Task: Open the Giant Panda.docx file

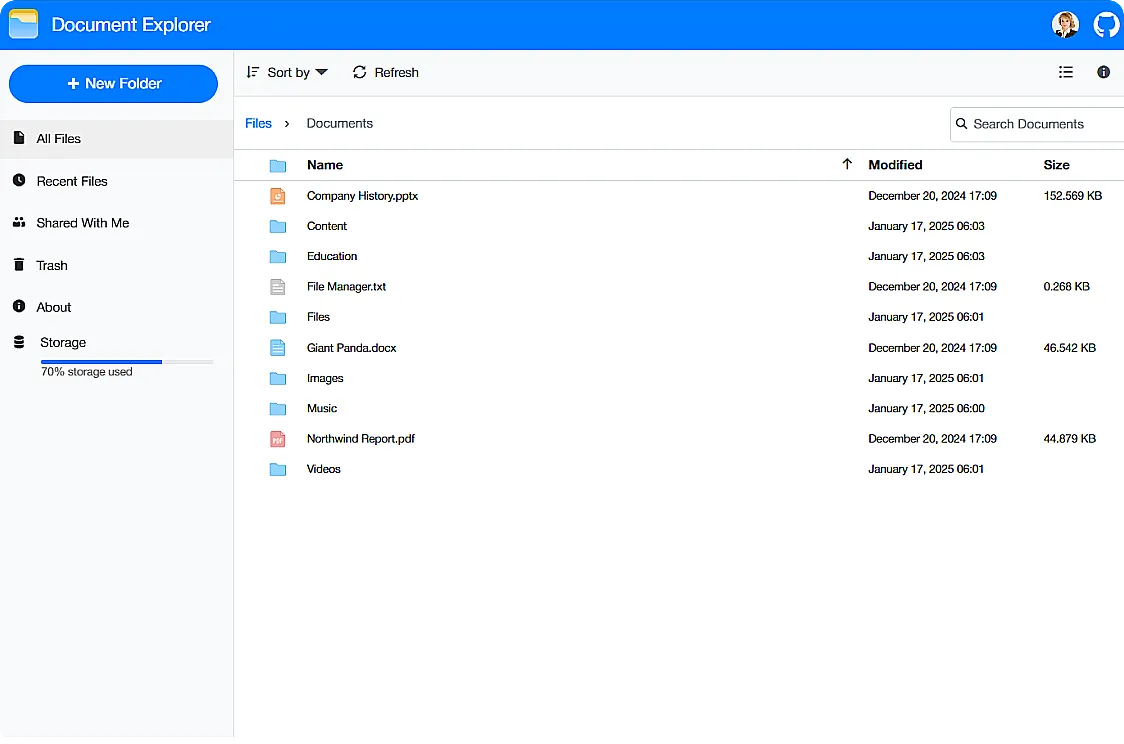Action: click(x=351, y=347)
